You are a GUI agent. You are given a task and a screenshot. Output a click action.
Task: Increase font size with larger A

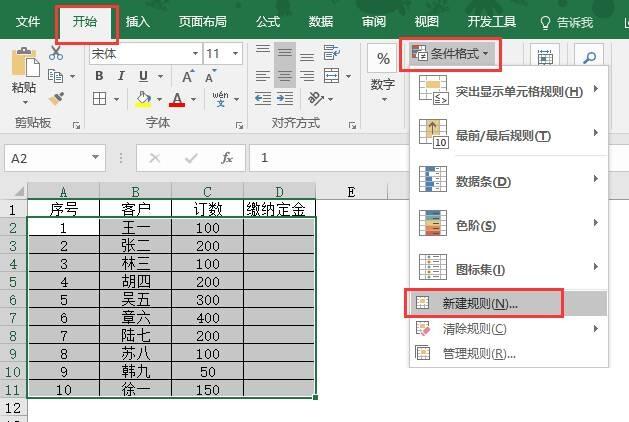[x=188, y=76]
